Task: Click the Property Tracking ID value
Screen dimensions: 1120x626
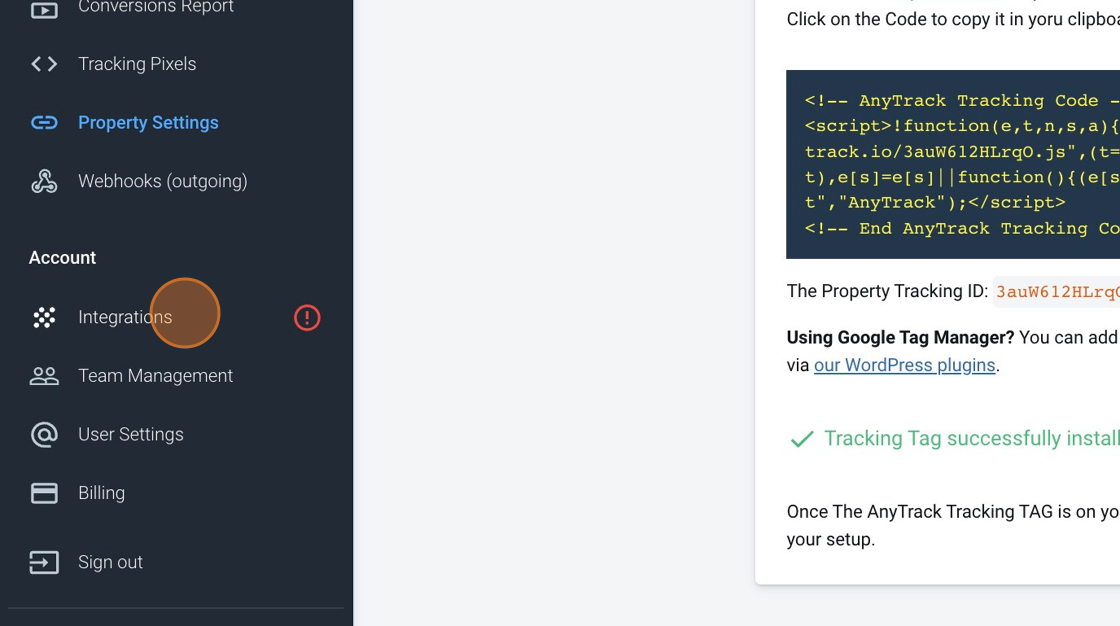Action: click(x=1057, y=292)
